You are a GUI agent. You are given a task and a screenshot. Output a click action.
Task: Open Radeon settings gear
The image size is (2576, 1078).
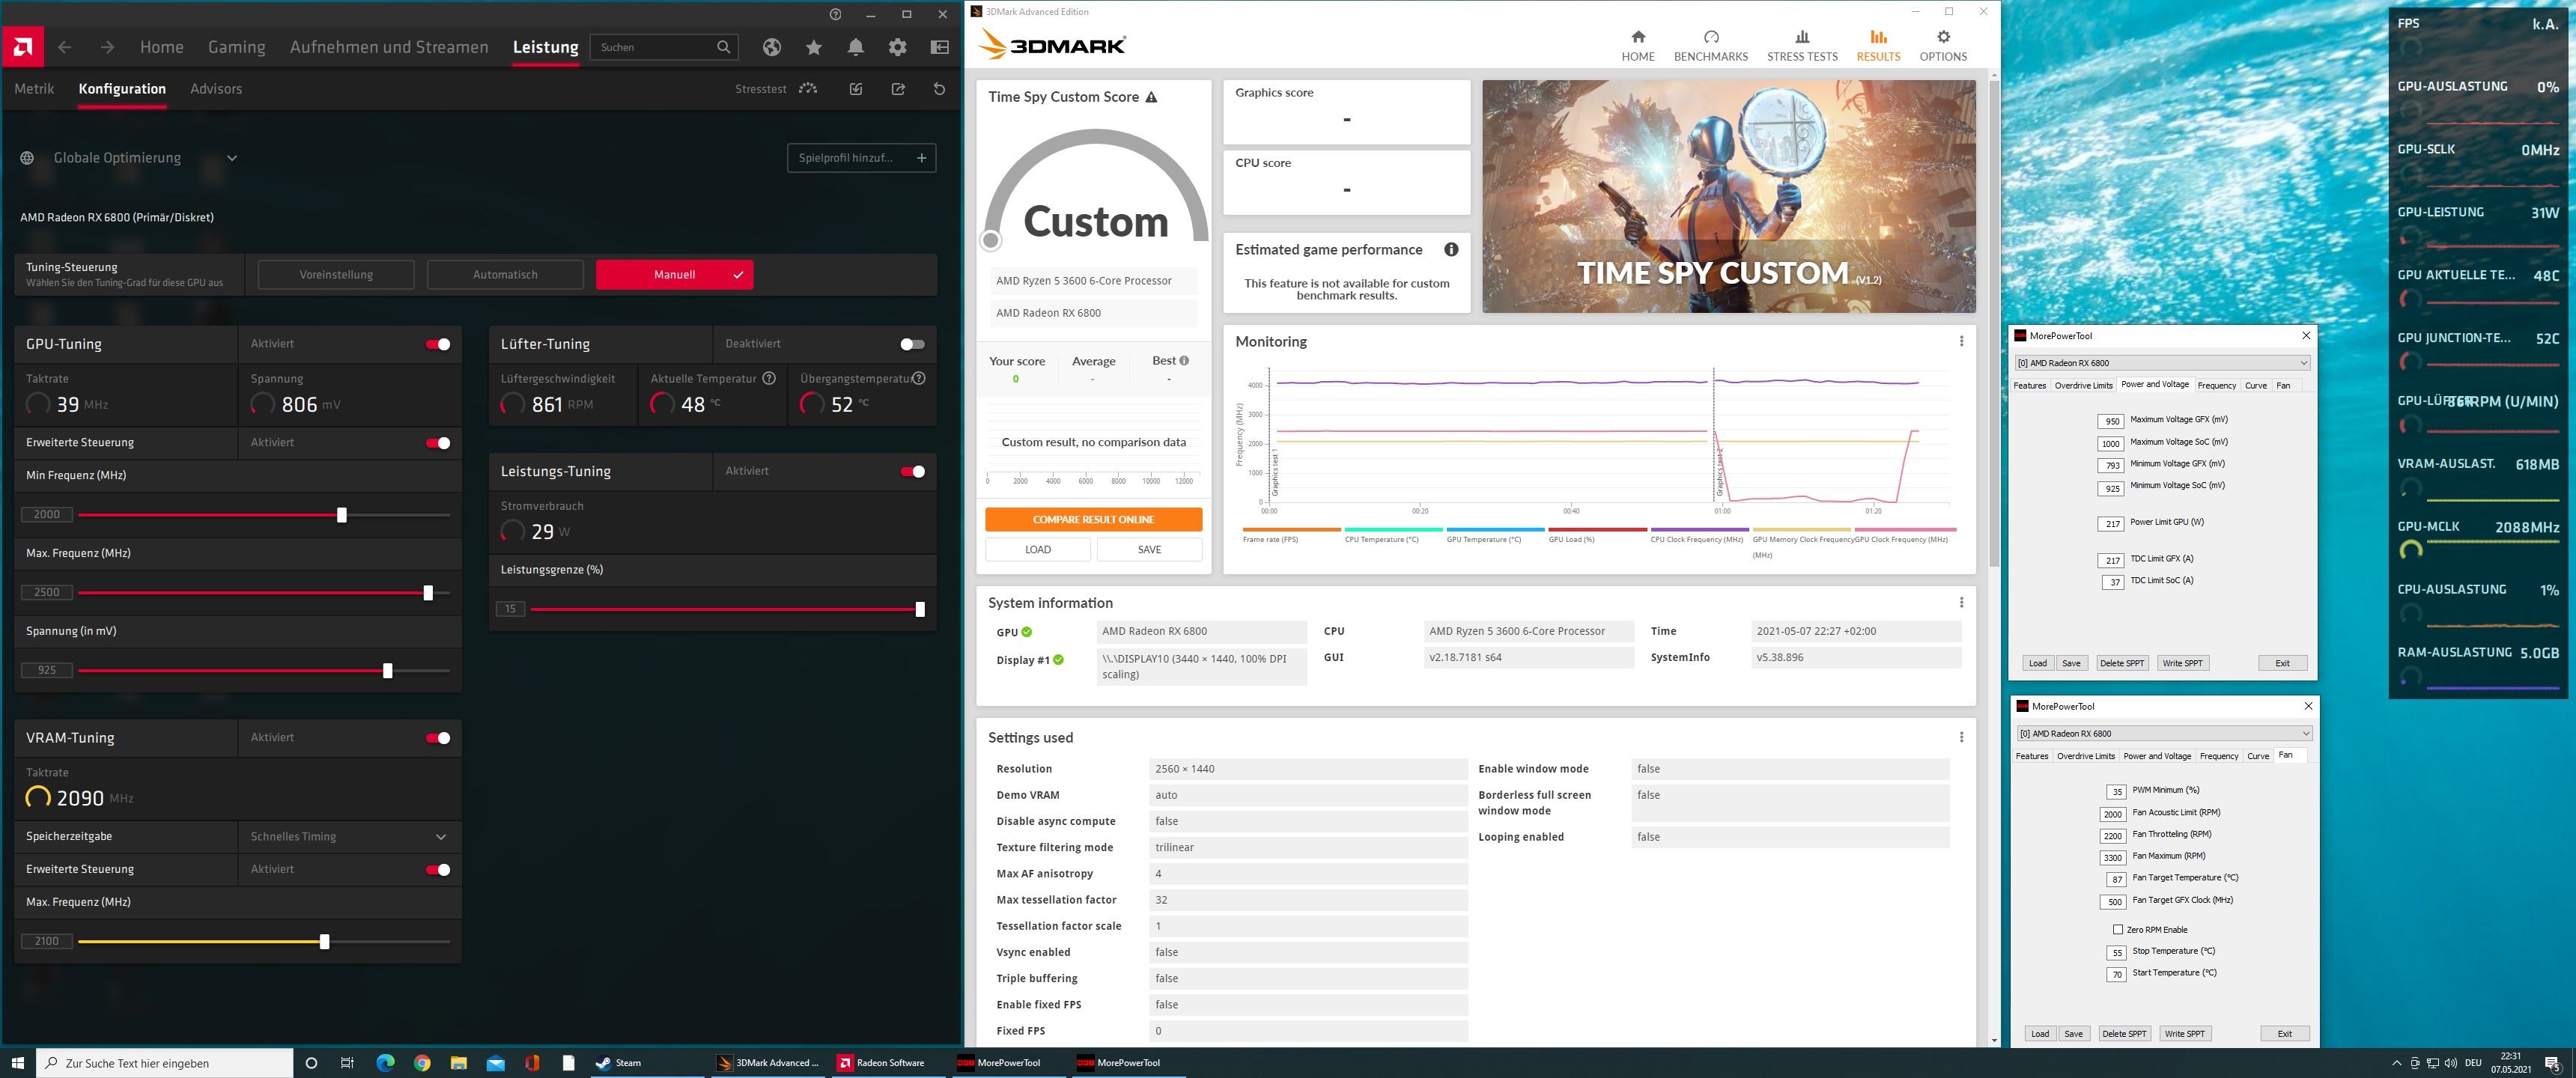[898, 47]
